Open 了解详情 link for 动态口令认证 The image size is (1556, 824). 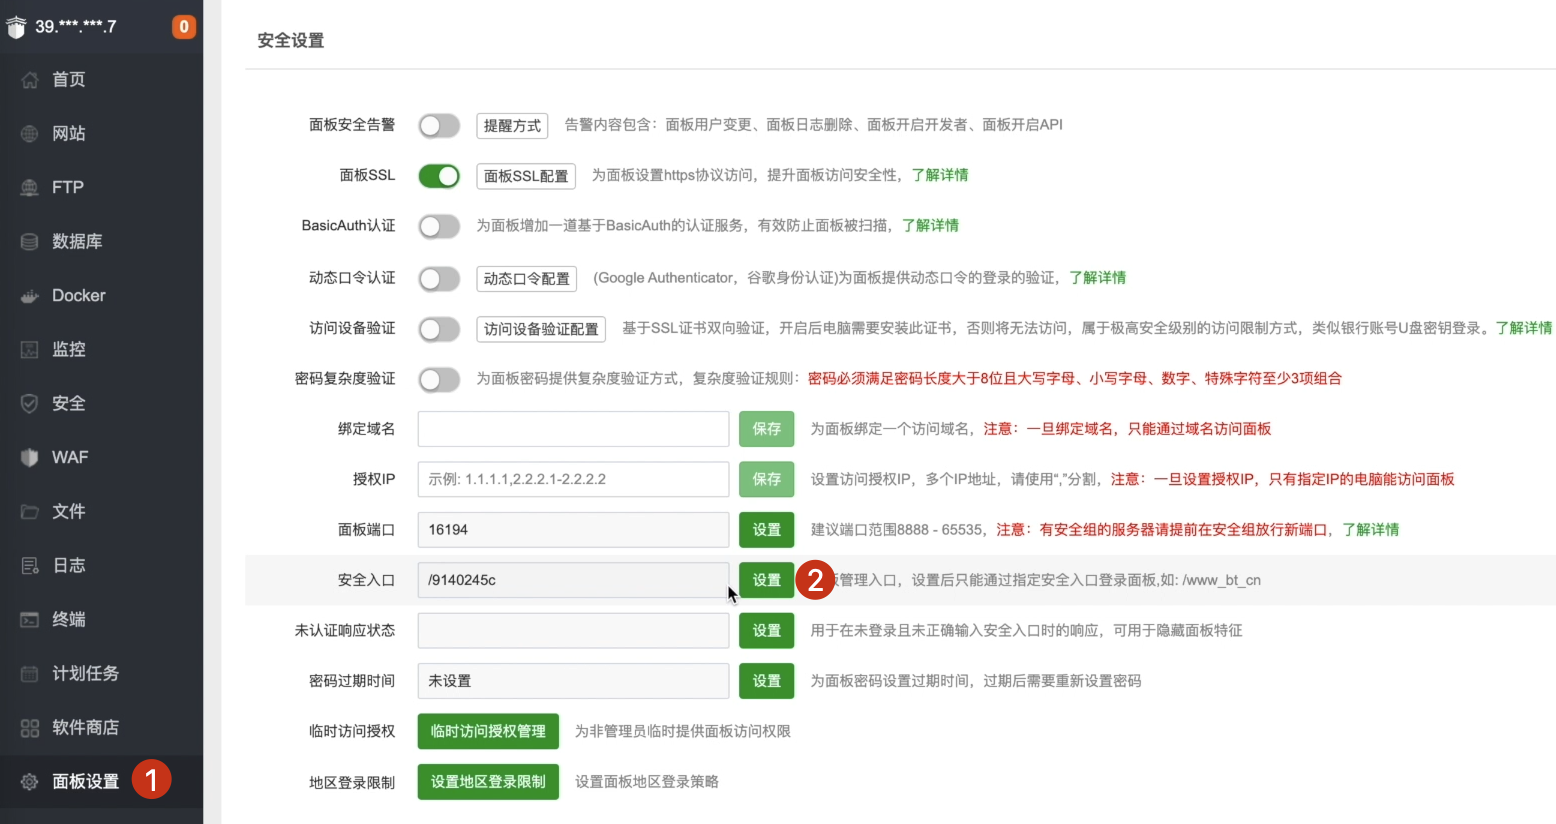pyautogui.click(x=1097, y=278)
